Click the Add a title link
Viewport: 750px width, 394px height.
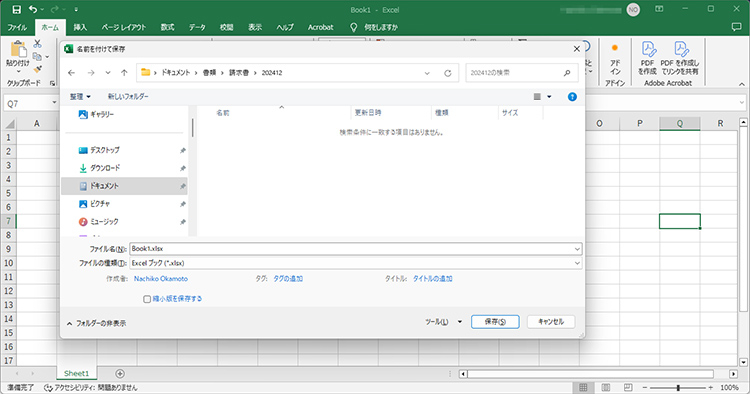click(432, 279)
